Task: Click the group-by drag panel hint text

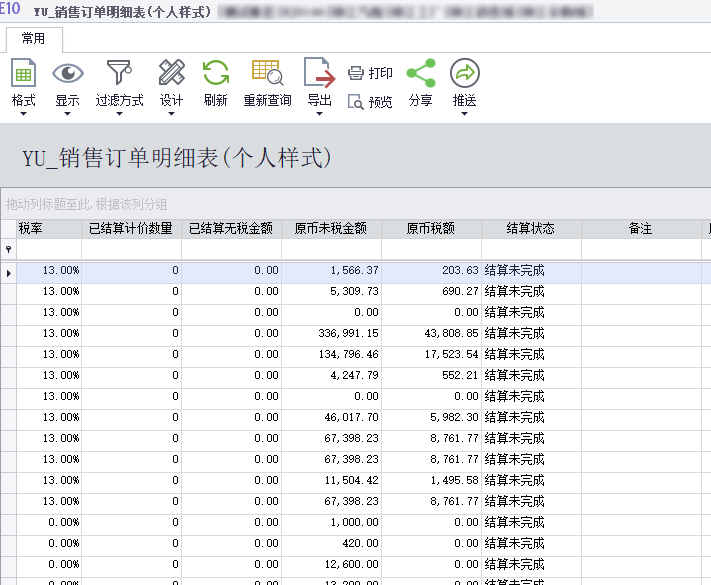Action: click(x=86, y=205)
